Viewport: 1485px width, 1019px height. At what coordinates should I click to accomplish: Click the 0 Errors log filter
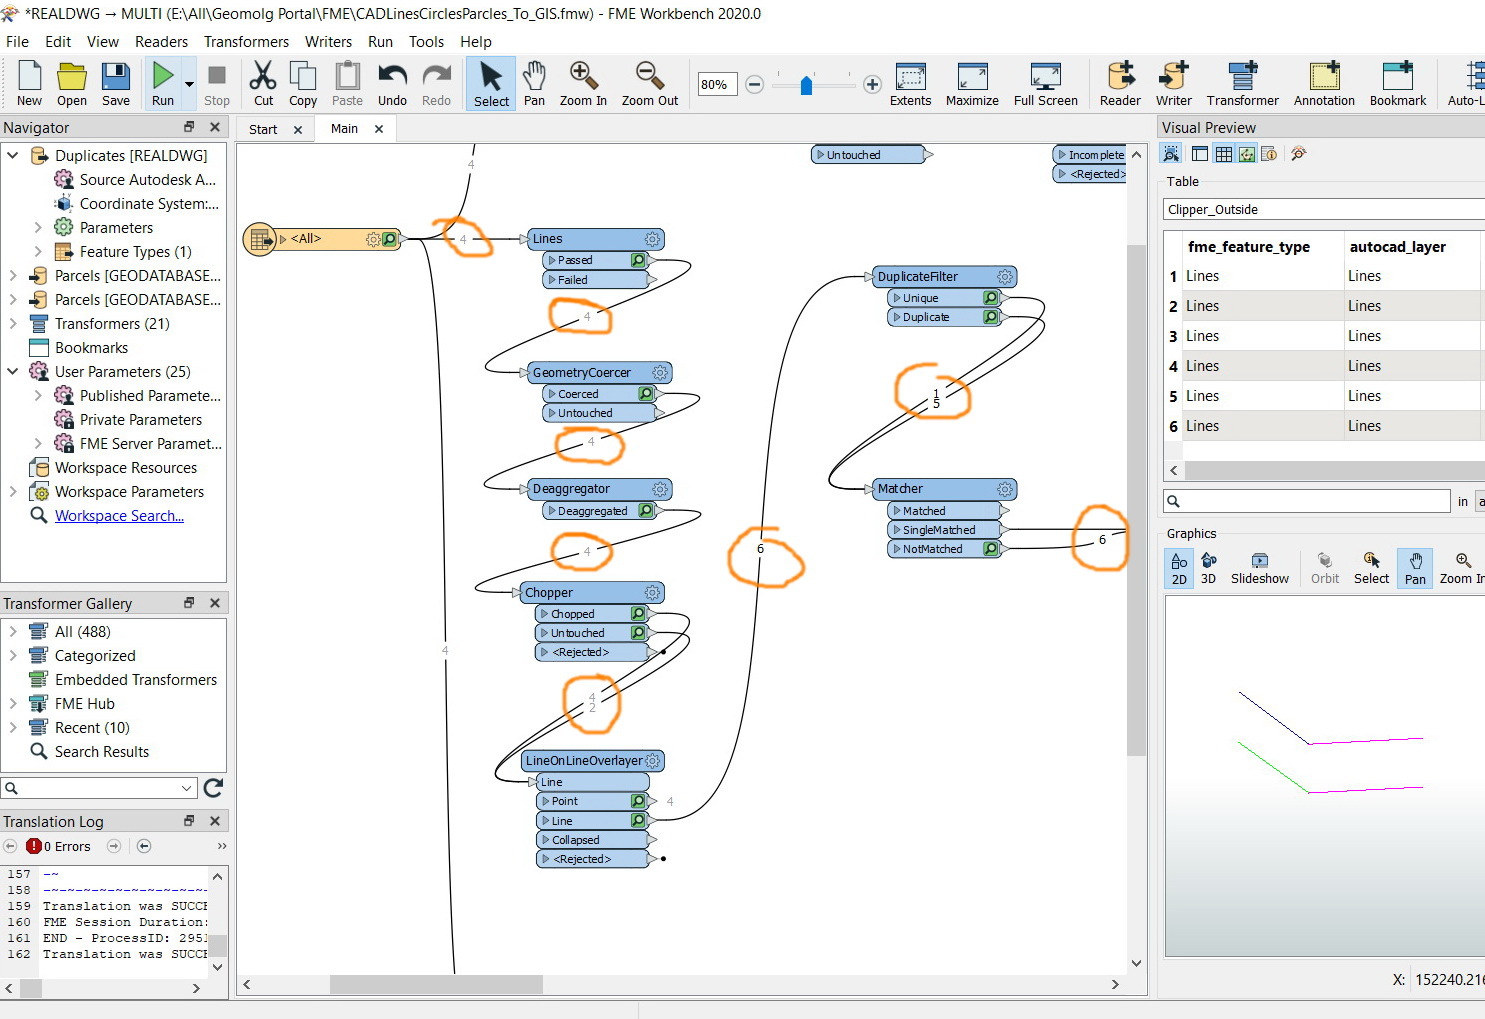[58, 846]
